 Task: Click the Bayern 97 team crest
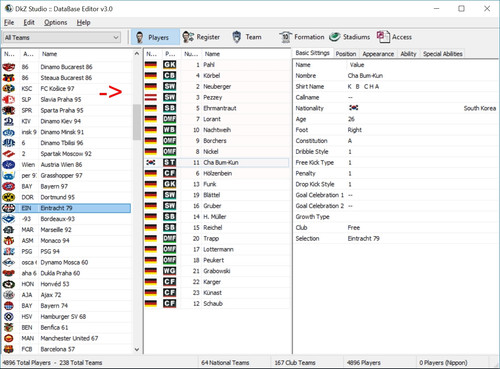point(9,186)
